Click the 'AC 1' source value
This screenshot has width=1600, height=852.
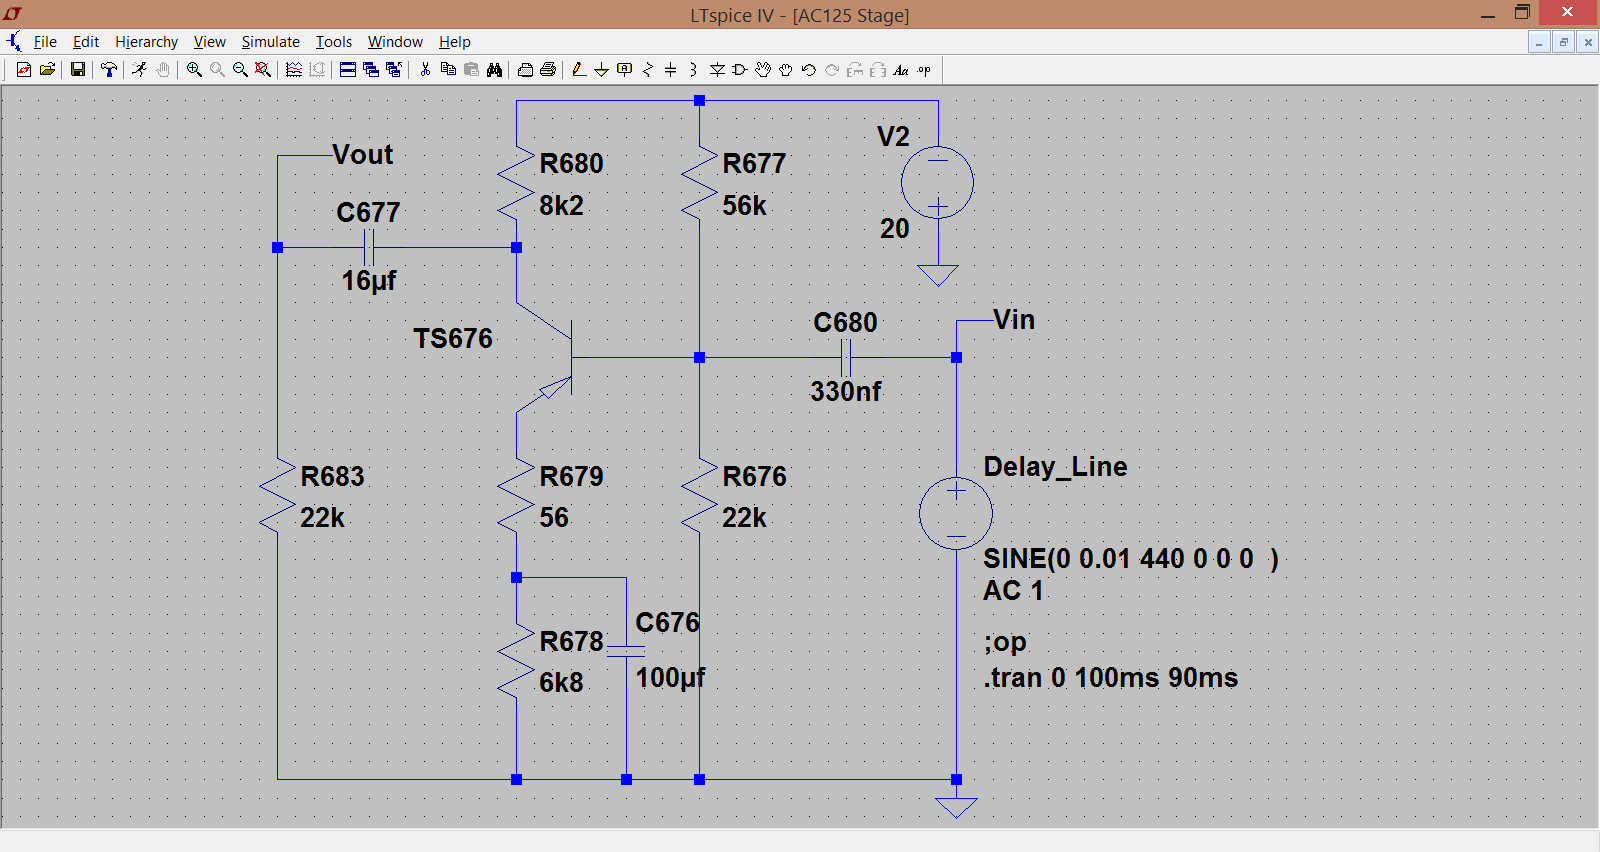pos(1013,590)
